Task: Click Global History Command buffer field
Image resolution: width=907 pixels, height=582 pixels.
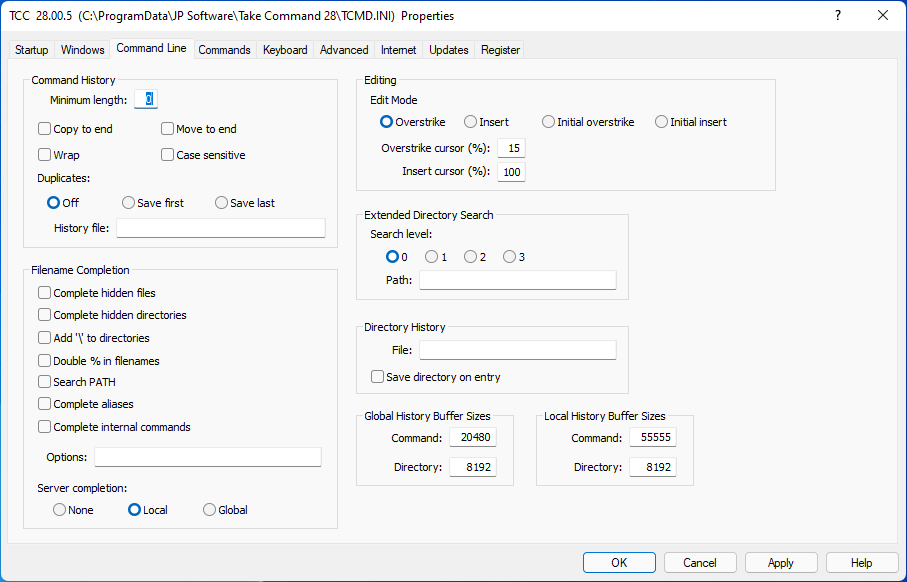Action: pos(473,437)
